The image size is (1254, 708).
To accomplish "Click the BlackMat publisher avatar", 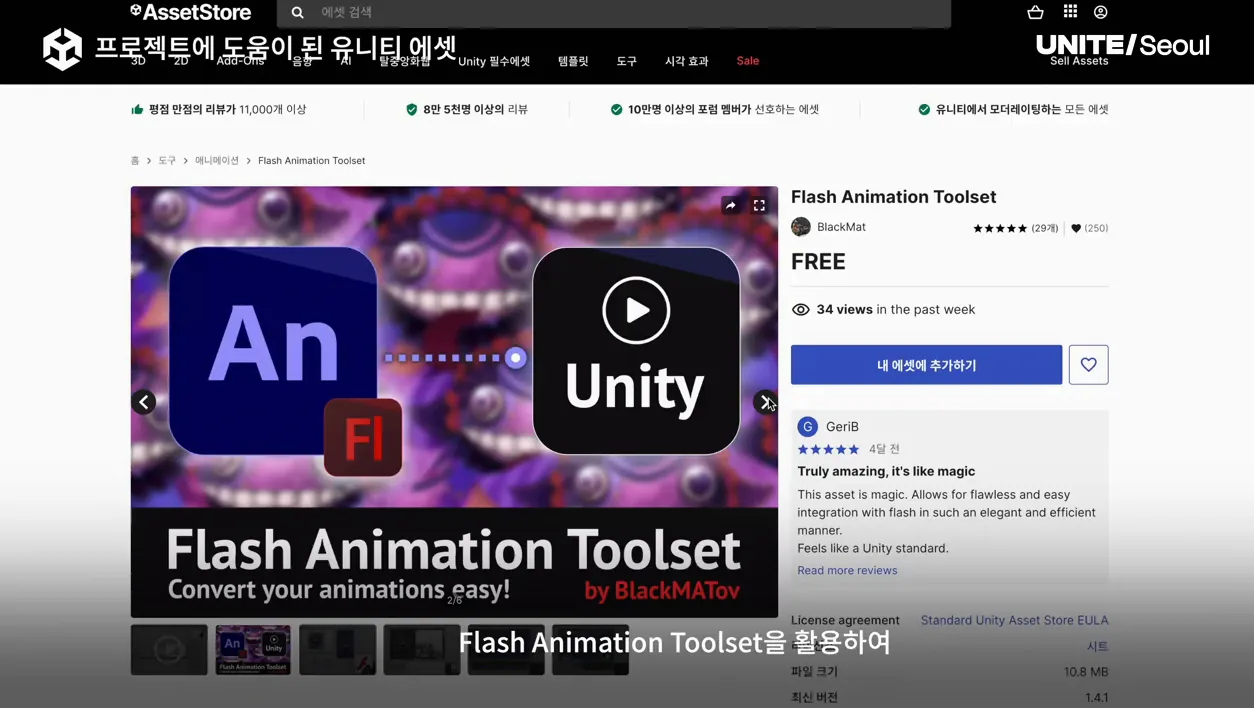I will (801, 227).
